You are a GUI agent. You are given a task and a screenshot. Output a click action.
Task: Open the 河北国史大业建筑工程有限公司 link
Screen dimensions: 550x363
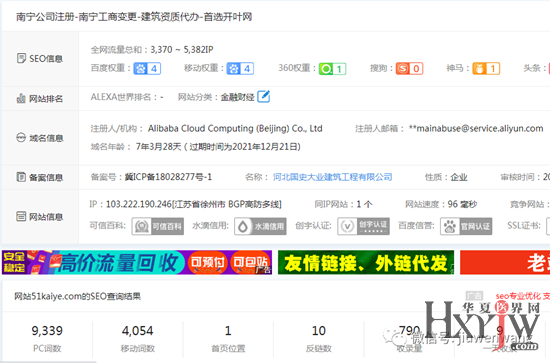click(x=333, y=177)
